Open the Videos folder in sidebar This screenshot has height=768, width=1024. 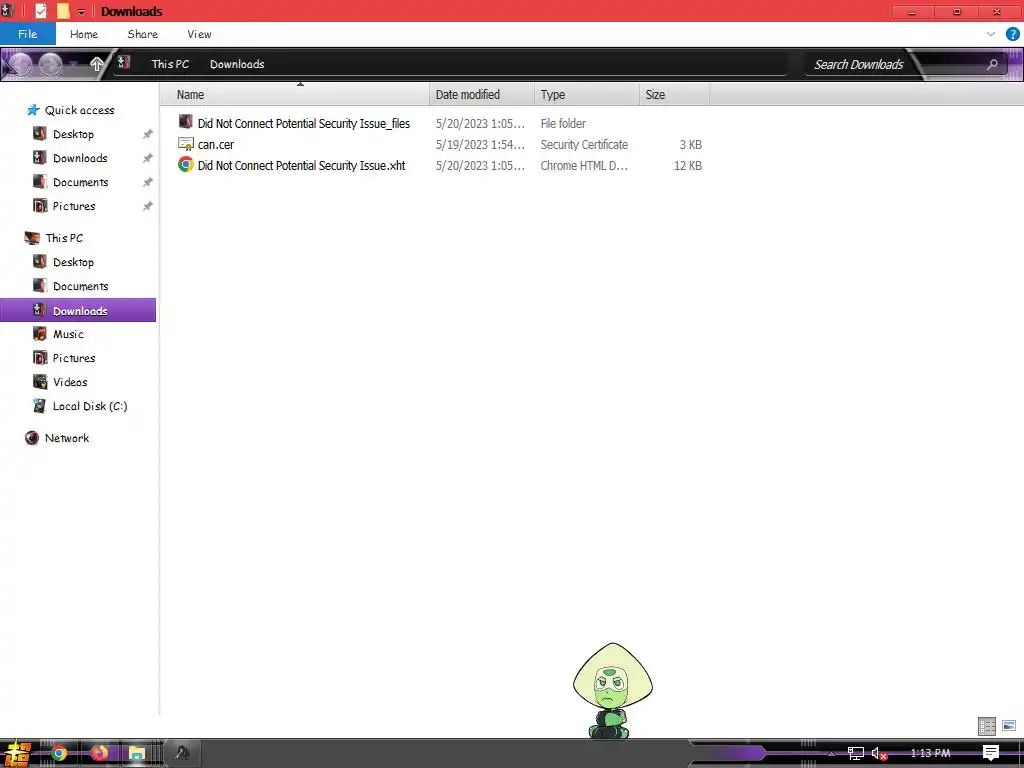[70, 382]
